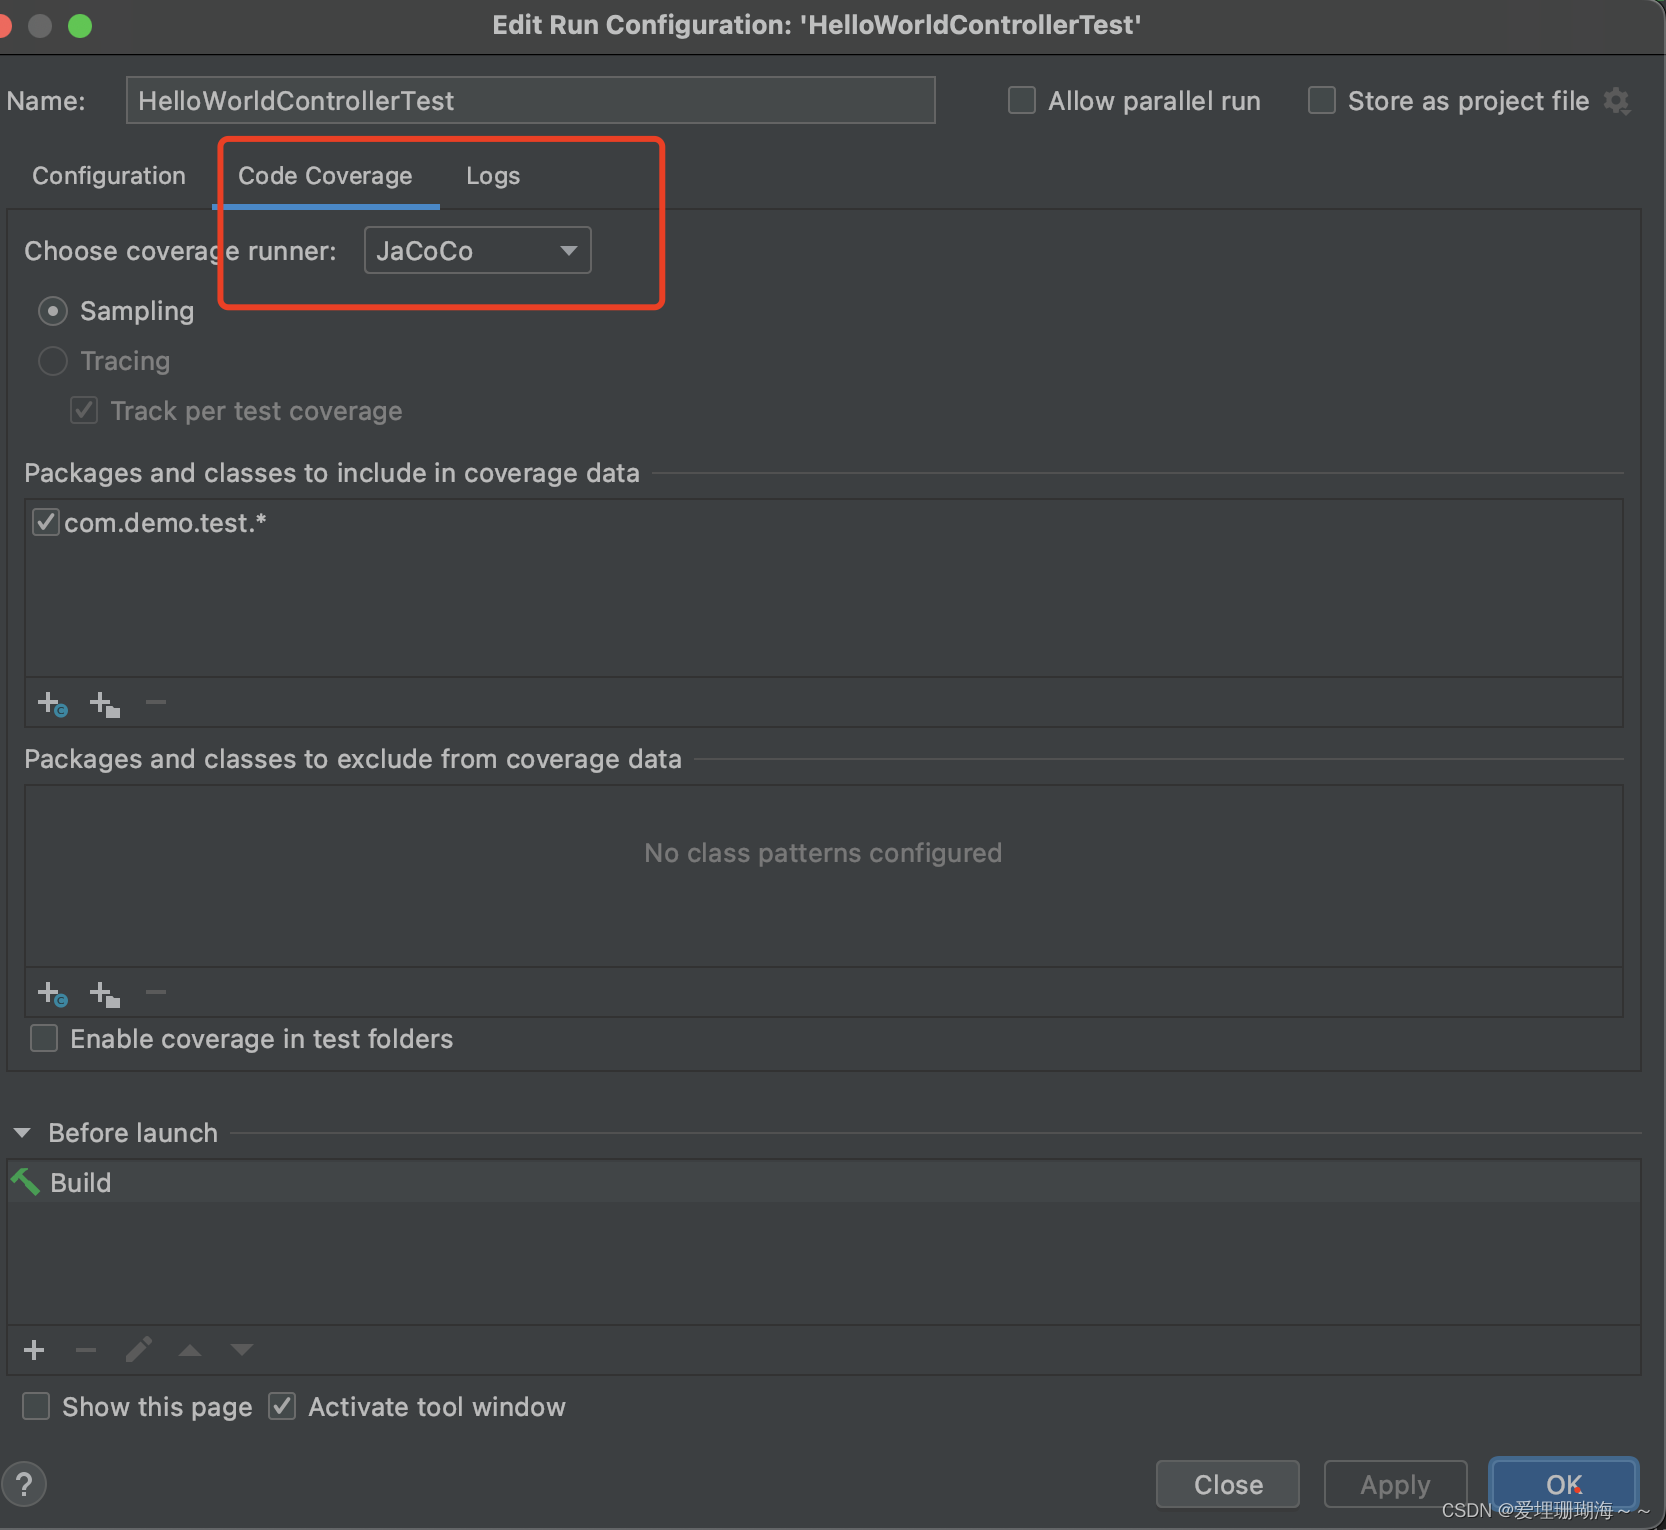Image resolution: width=1666 pixels, height=1530 pixels.
Task: Add a Before launch task
Action: (34, 1350)
